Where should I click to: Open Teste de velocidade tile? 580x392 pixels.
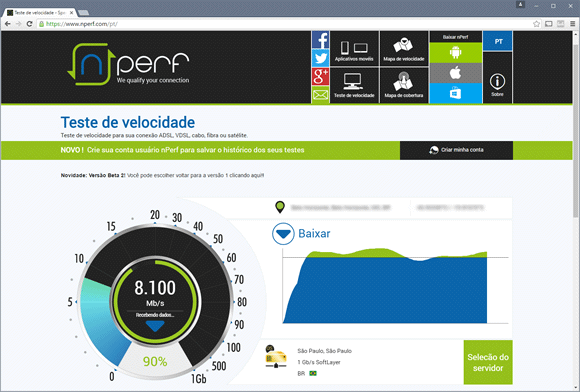tap(354, 85)
